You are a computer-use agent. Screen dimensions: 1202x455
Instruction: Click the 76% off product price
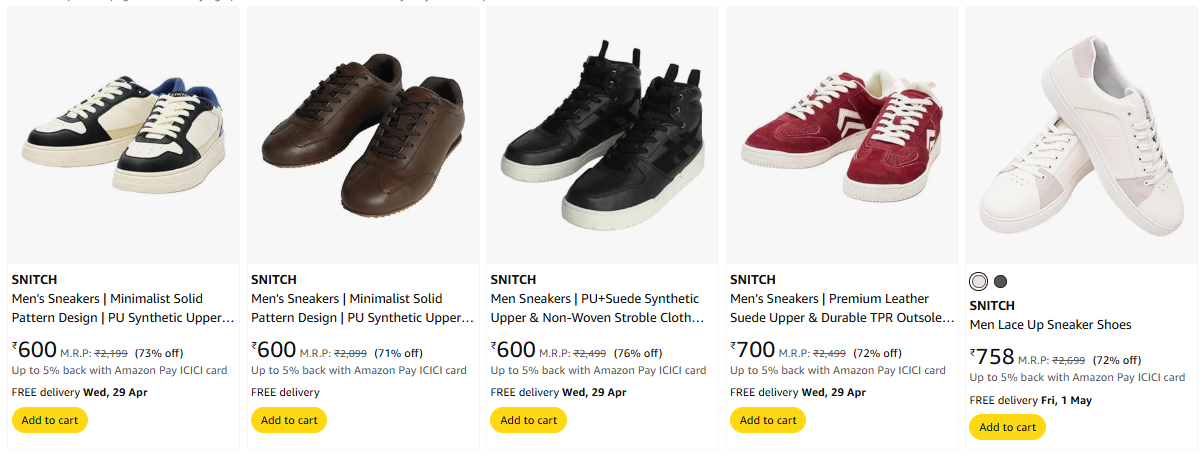click(x=514, y=350)
